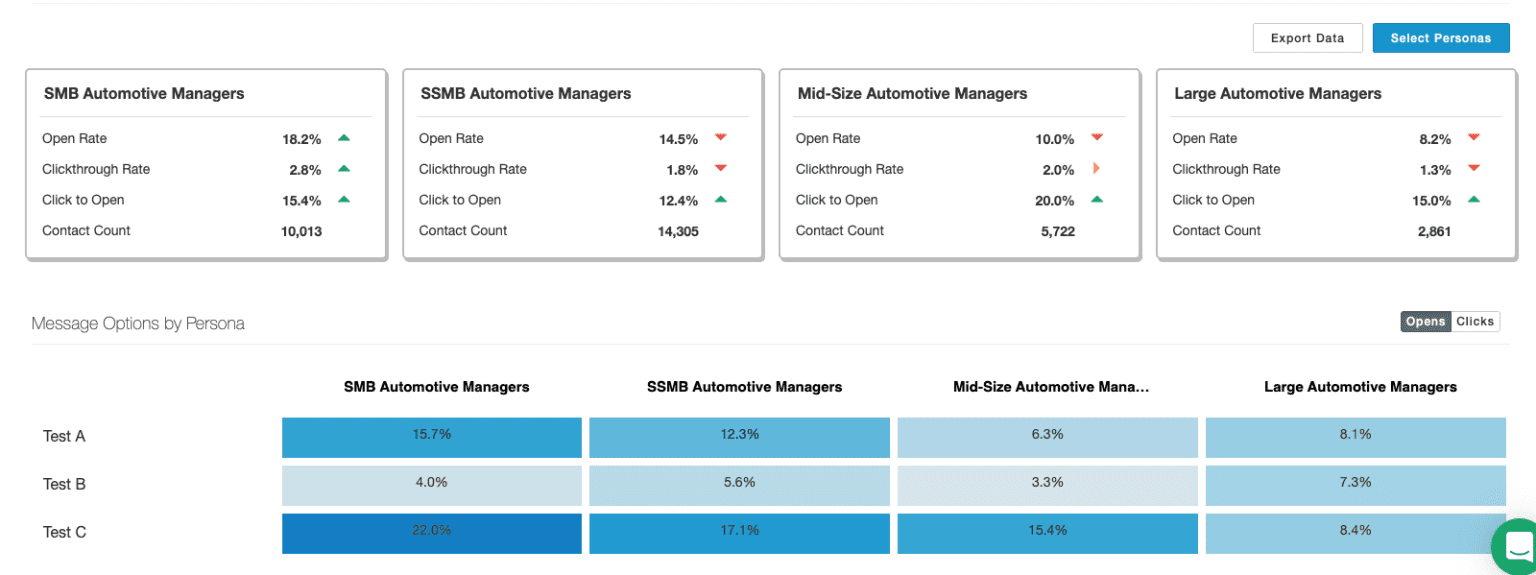Switch heatmap view to Clicks

tap(1475, 321)
